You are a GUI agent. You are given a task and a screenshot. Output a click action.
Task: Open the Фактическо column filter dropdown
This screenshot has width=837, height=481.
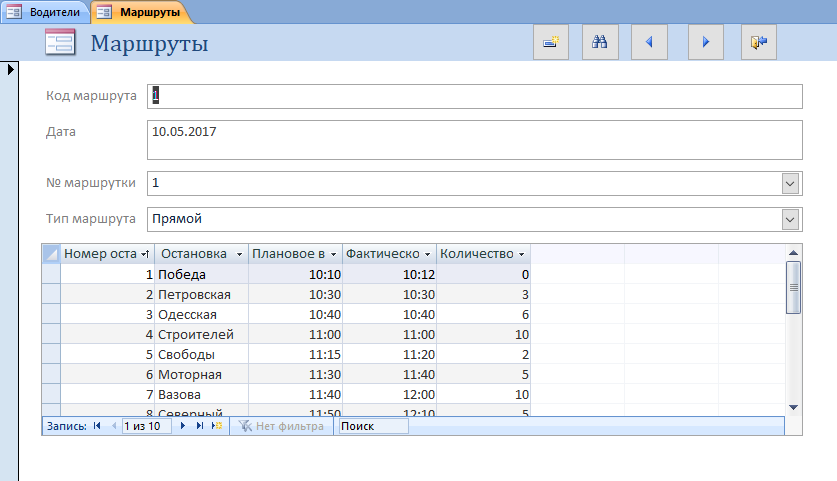(x=428, y=254)
